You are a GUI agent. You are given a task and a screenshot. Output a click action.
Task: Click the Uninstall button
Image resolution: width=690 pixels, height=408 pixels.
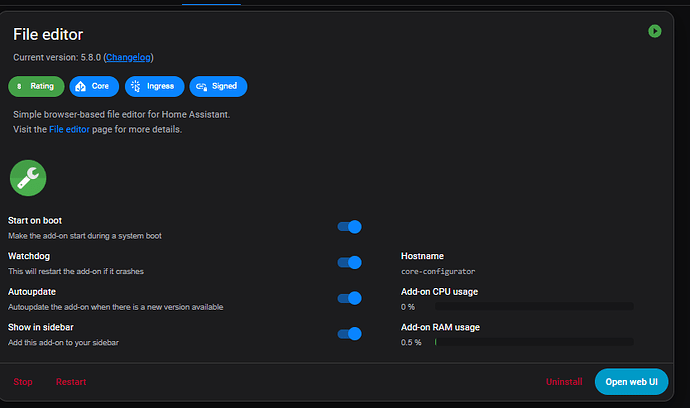pos(564,382)
